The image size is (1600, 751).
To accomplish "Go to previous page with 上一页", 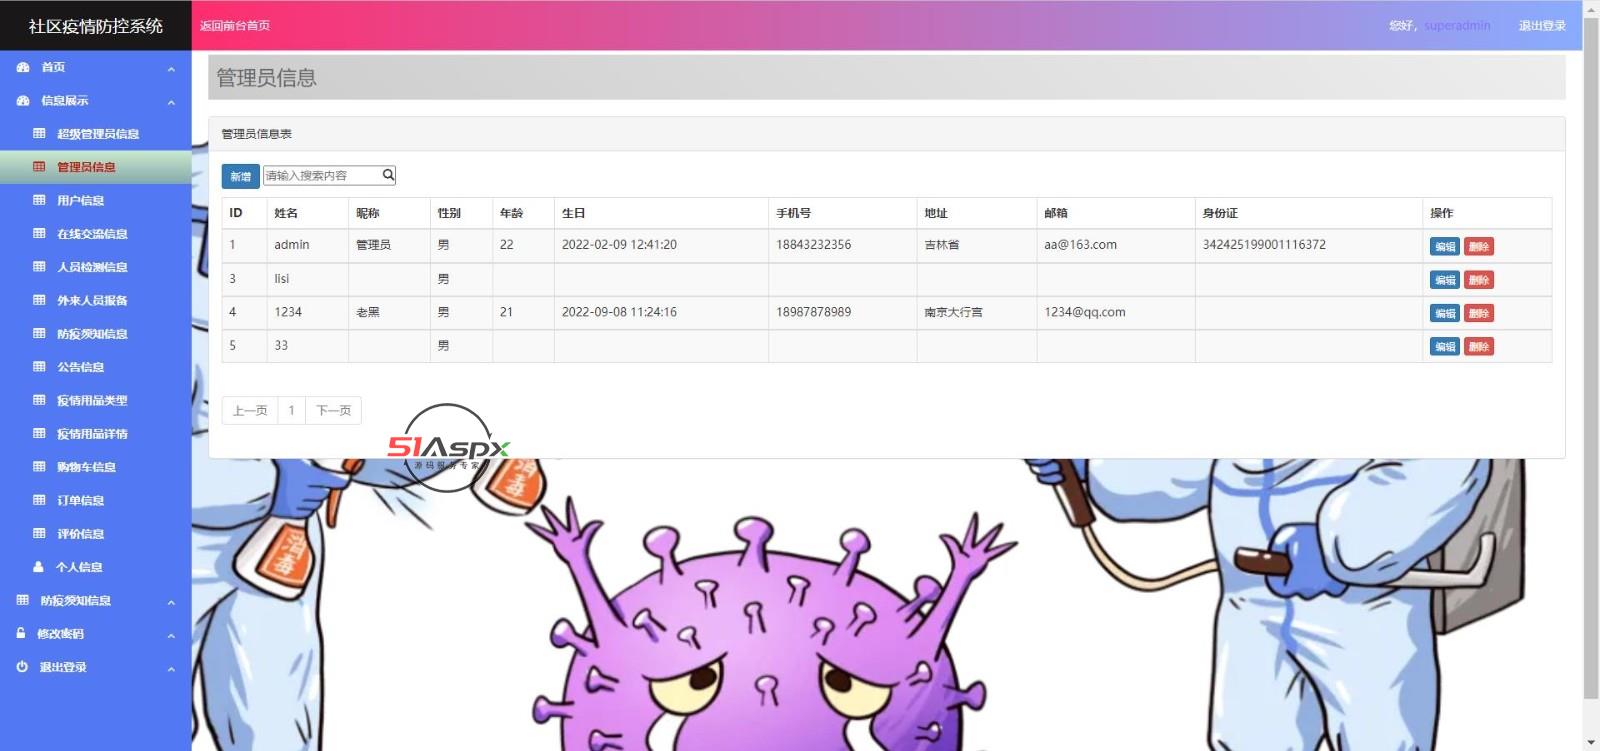I will pos(250,410).
